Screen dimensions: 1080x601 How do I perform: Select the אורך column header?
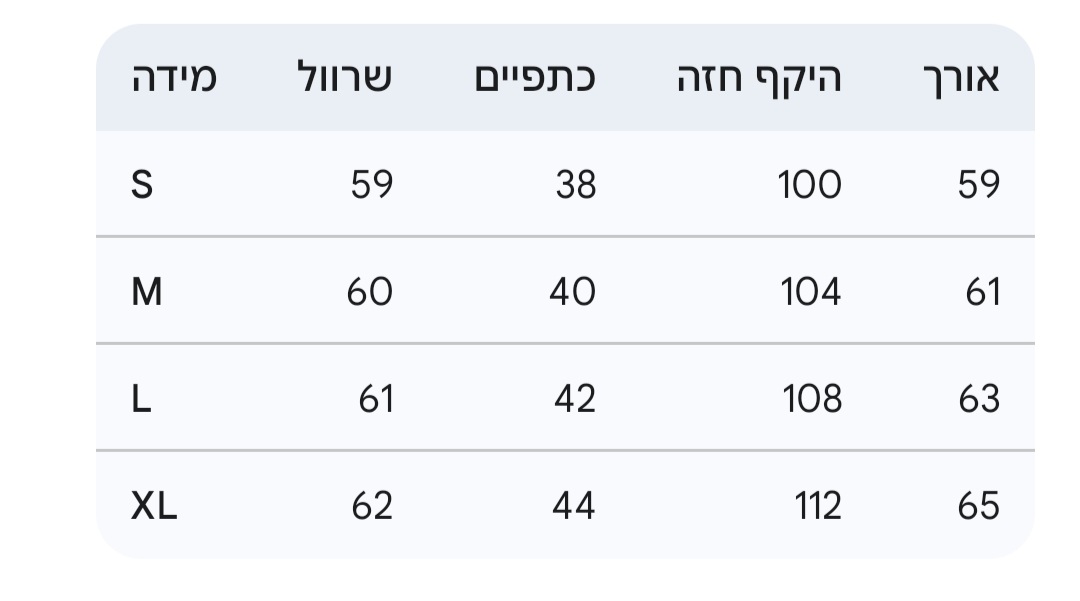(959, 78)
